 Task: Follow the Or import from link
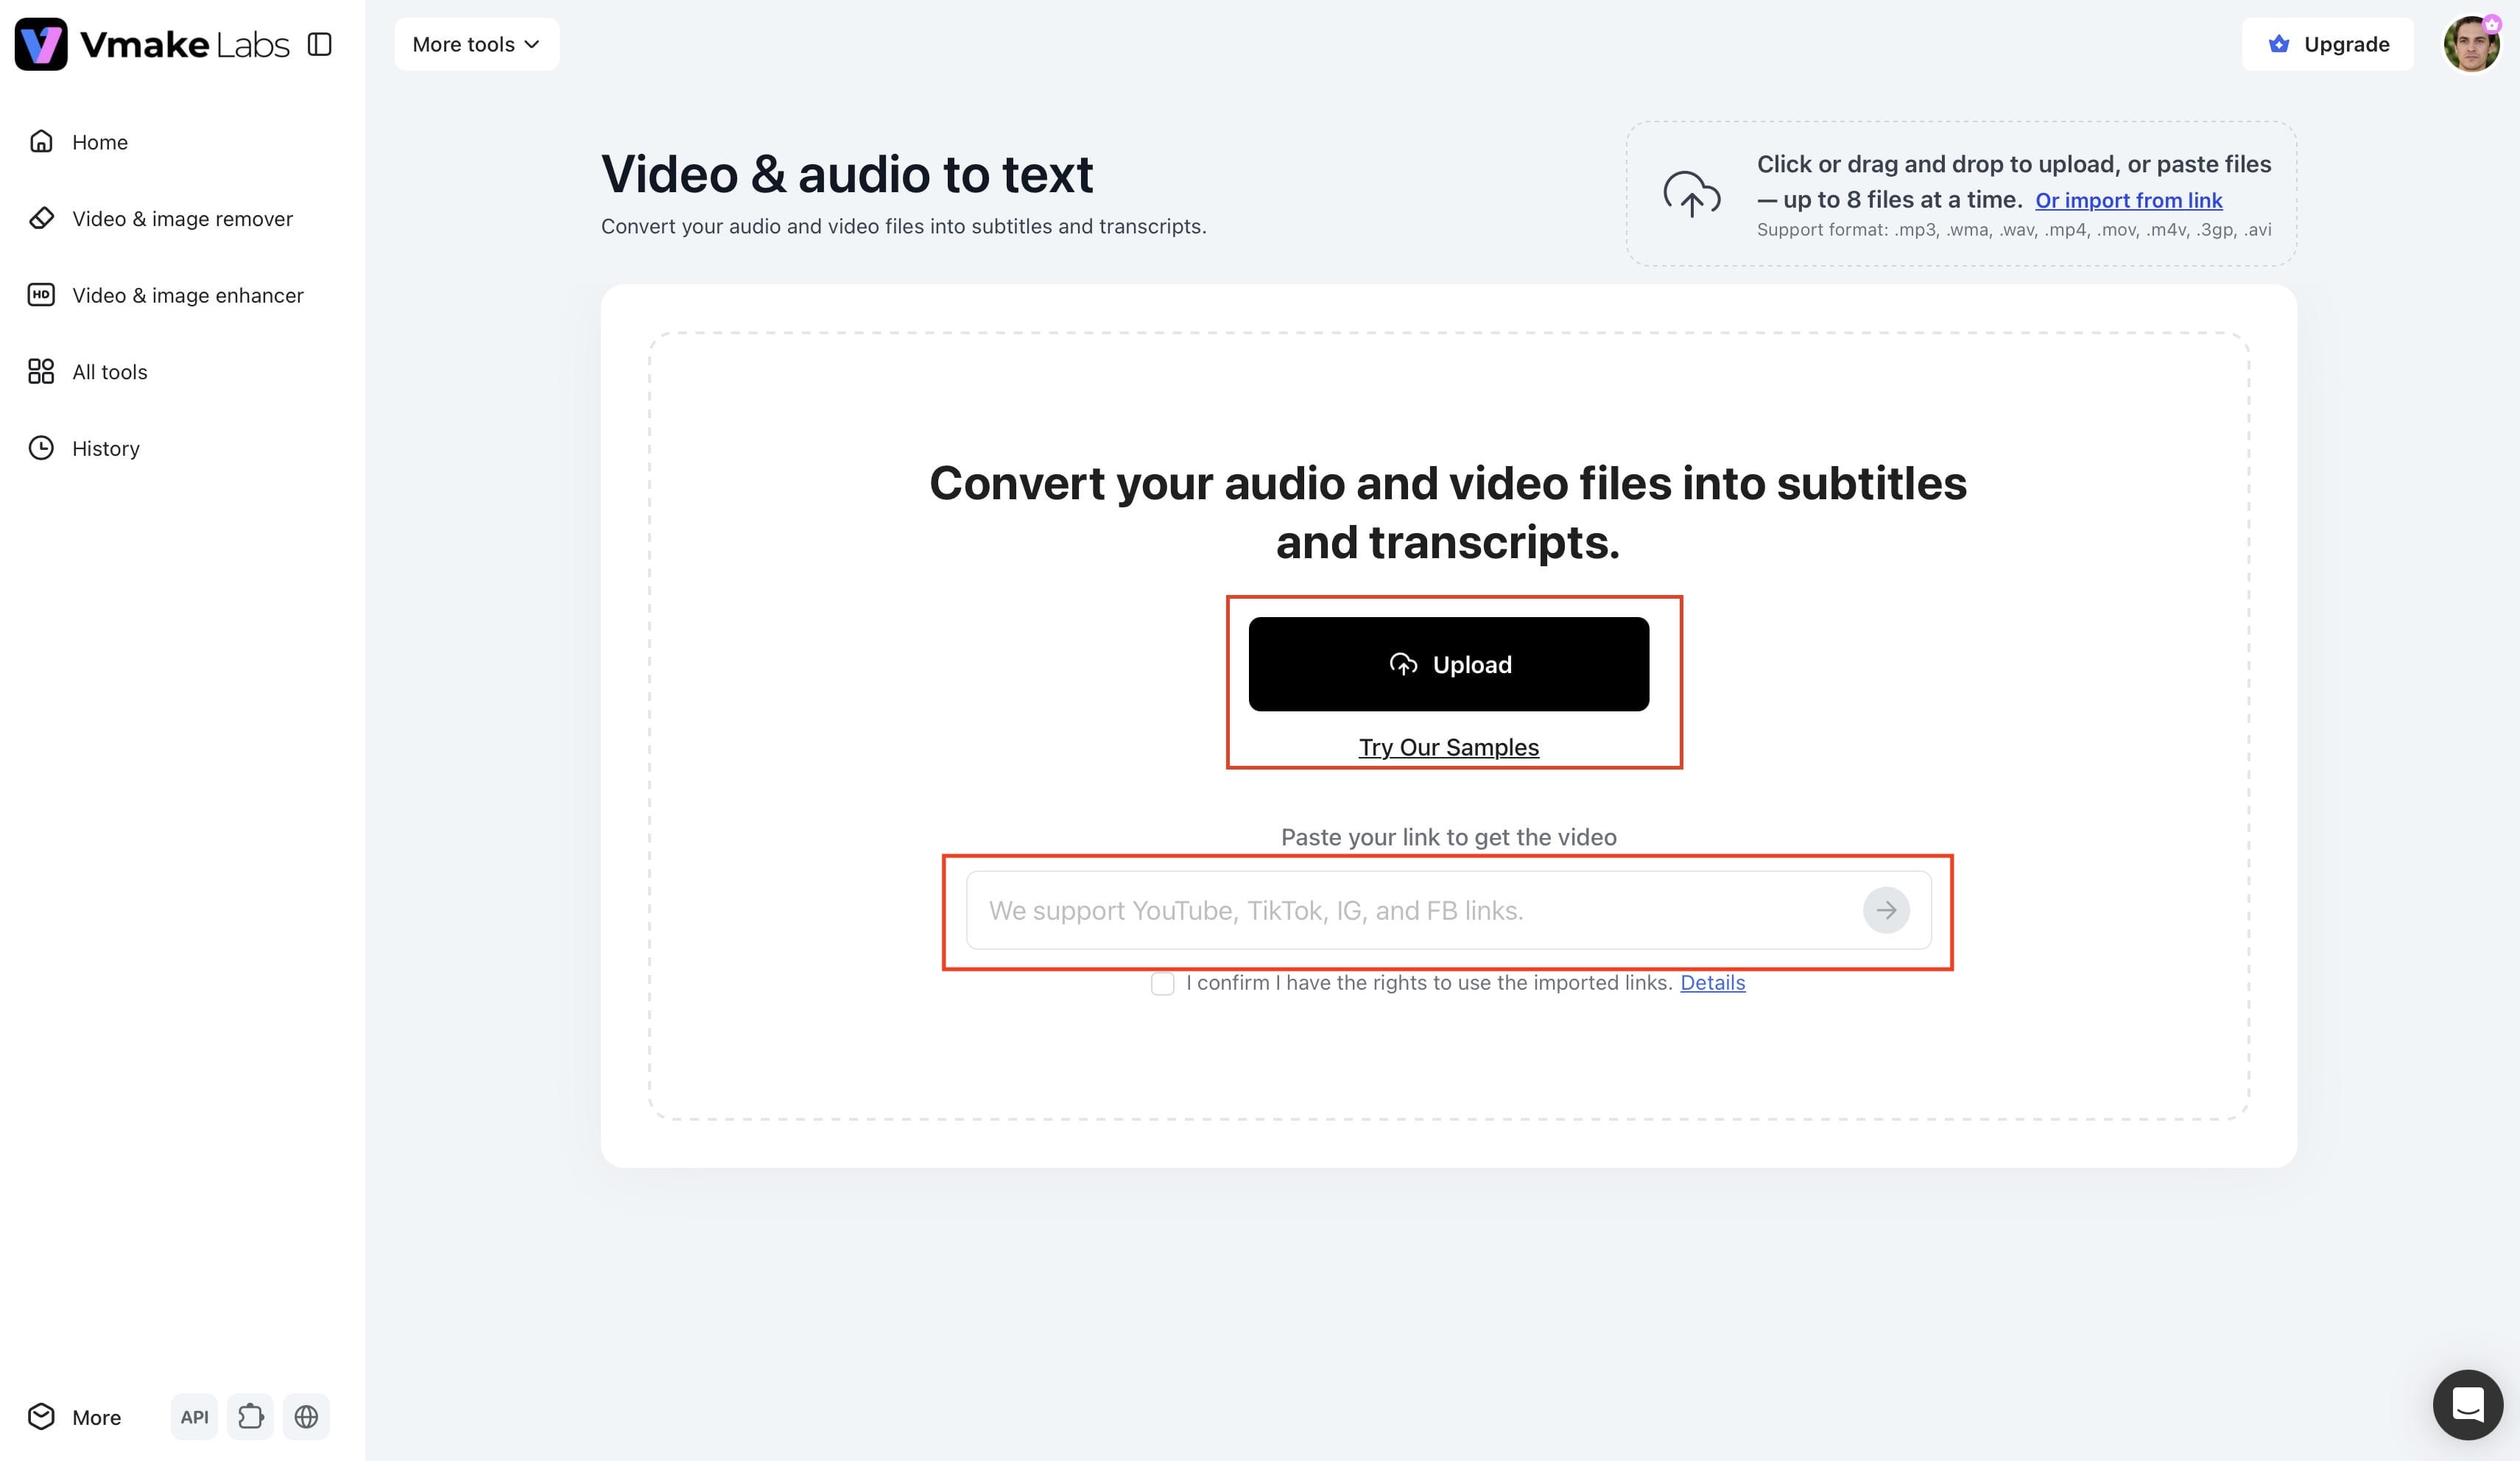tap(2129, 200)
